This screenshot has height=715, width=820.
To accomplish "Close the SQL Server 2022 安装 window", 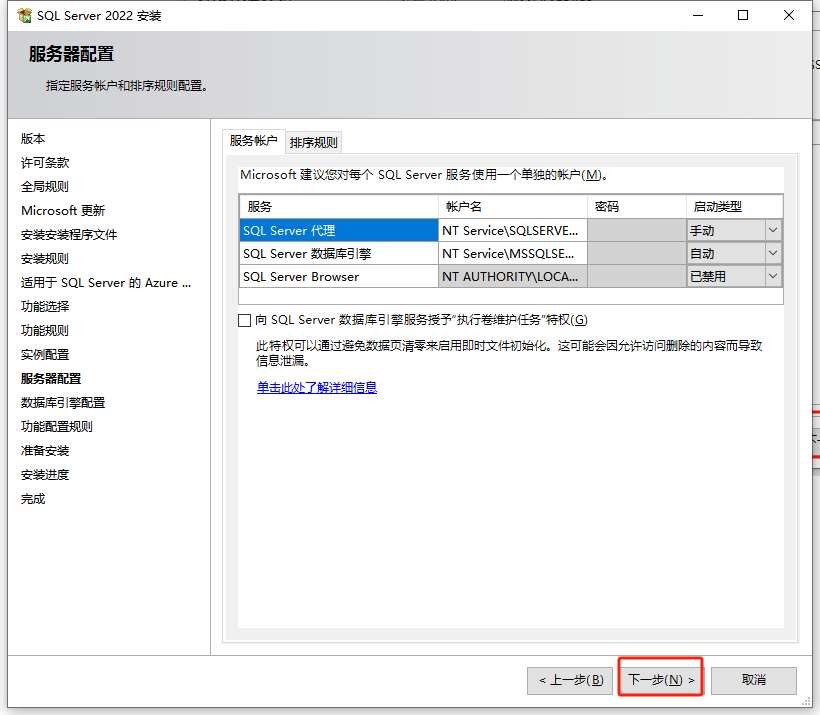I will [789, 16].
